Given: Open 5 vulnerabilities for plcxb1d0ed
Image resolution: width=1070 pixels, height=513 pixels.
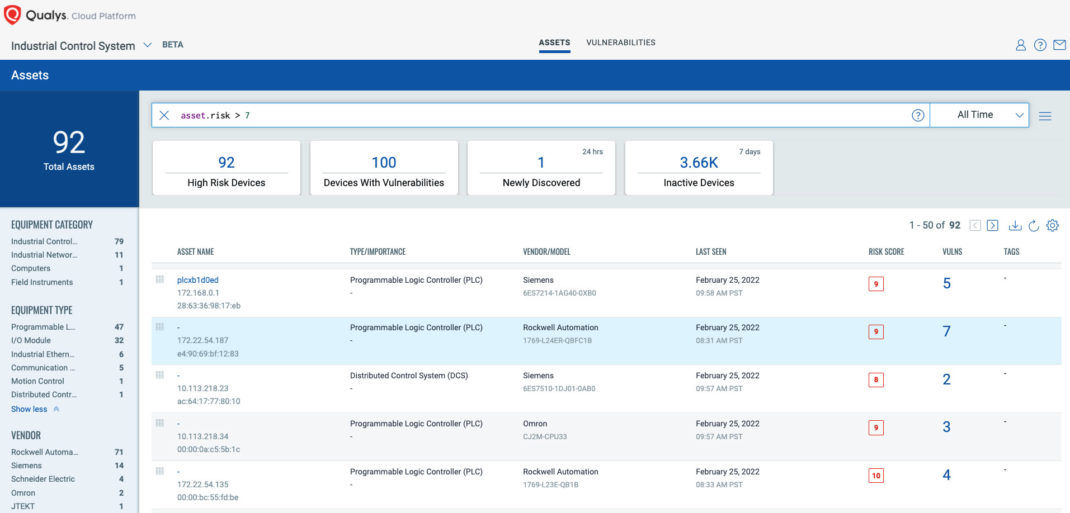Looking at the screenshot, I should [946, 283].
